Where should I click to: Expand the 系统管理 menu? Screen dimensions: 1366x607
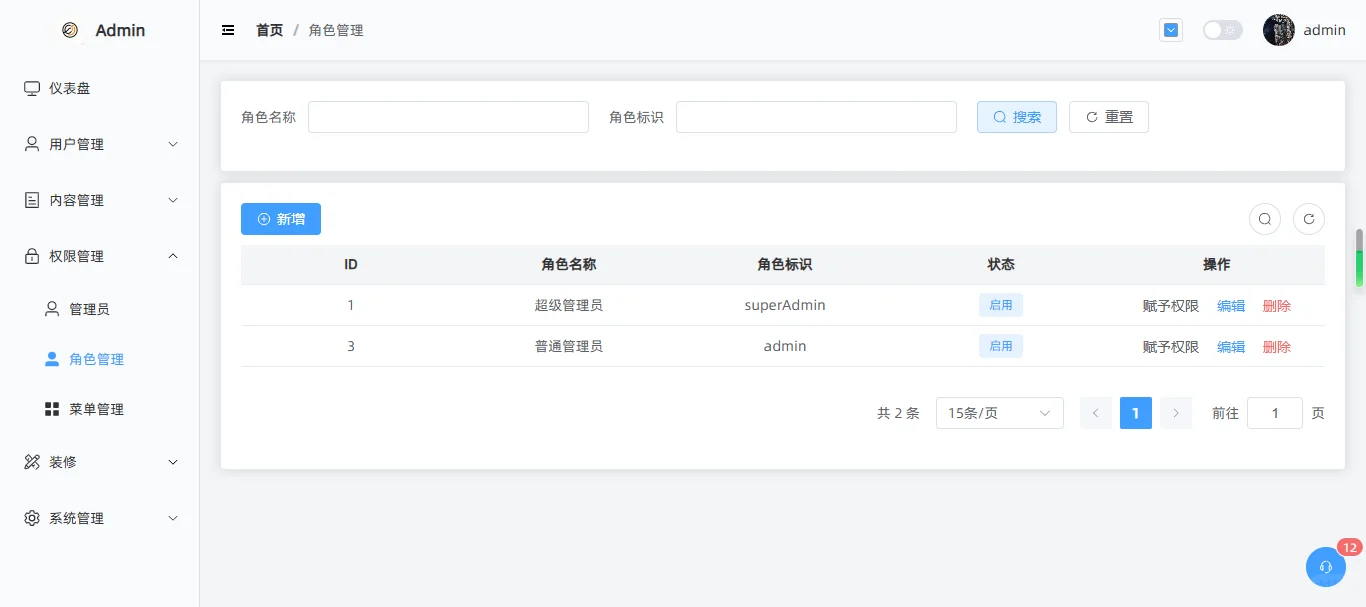tap(75, 518)
